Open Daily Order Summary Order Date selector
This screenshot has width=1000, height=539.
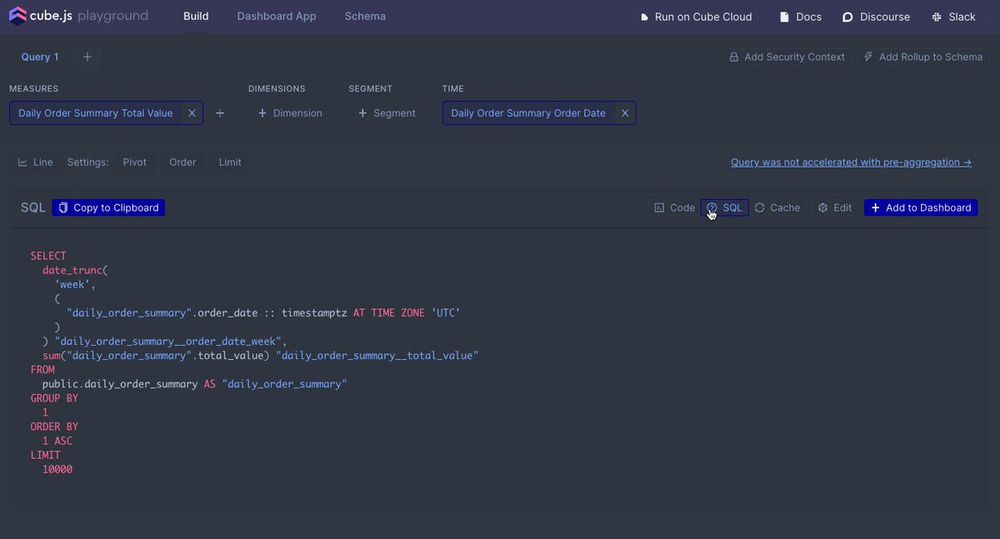[528, 113]
